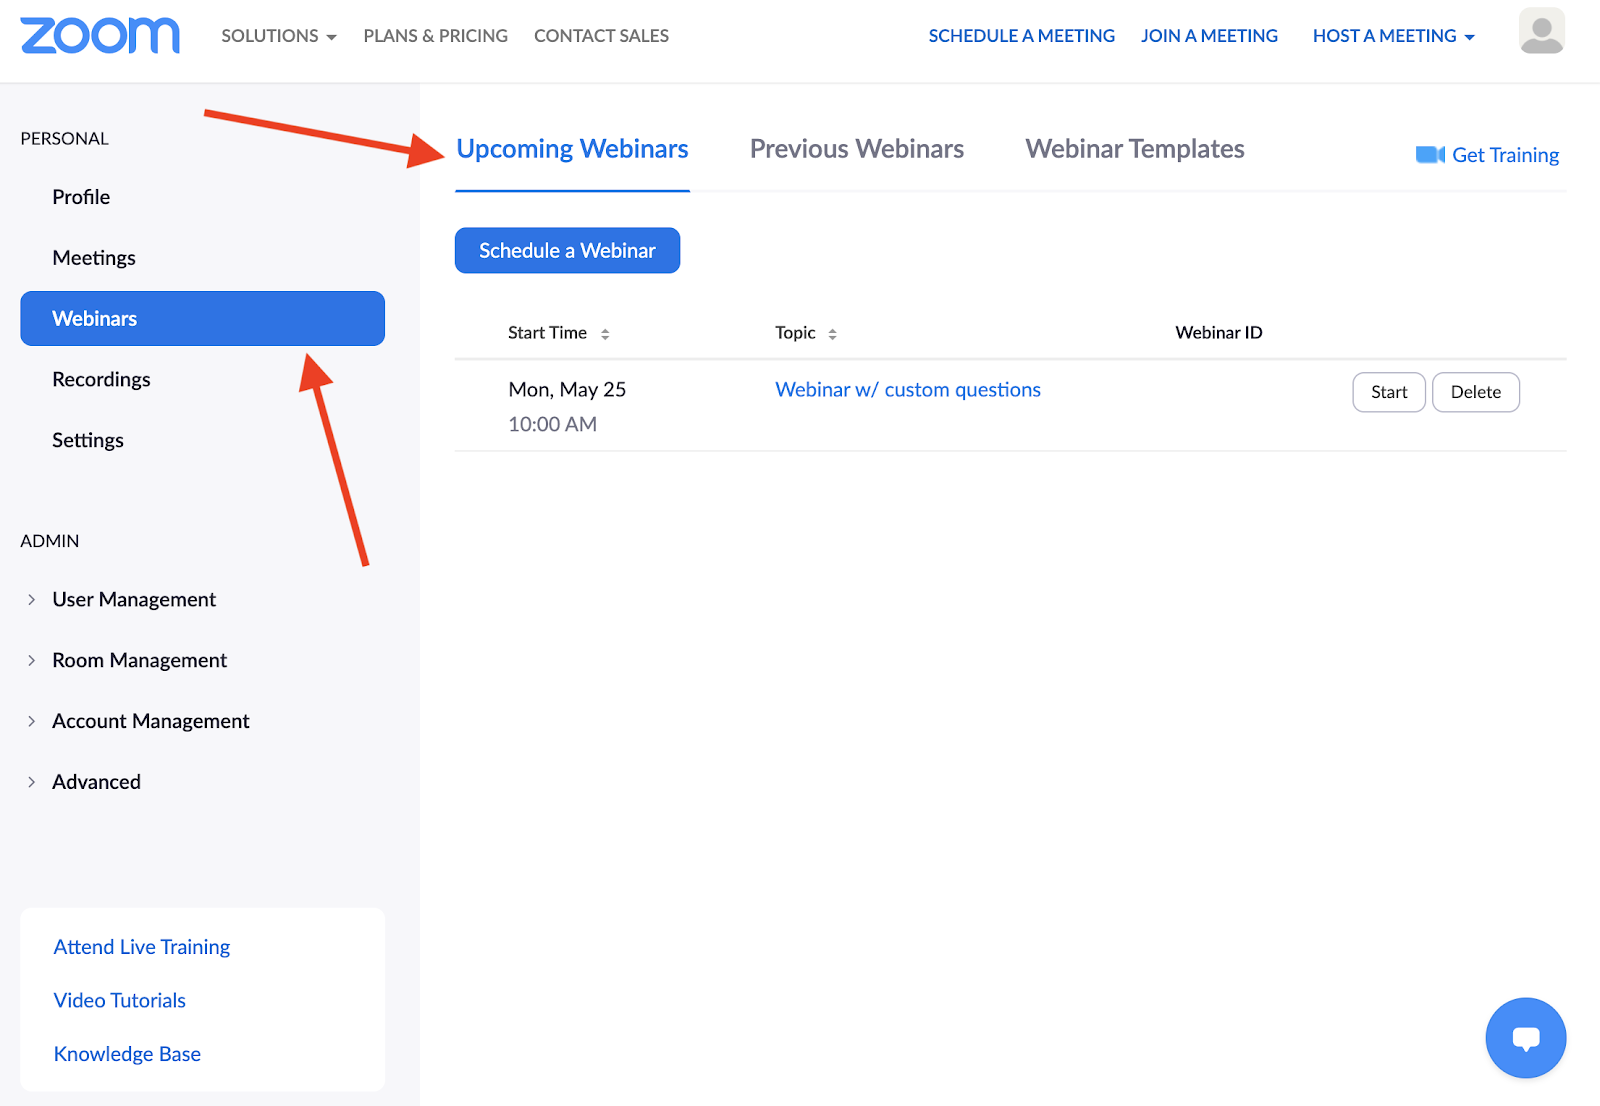Open Webinar w/ custom questions link
This screenshot has width=1600, height=1106.
[907, 390]
